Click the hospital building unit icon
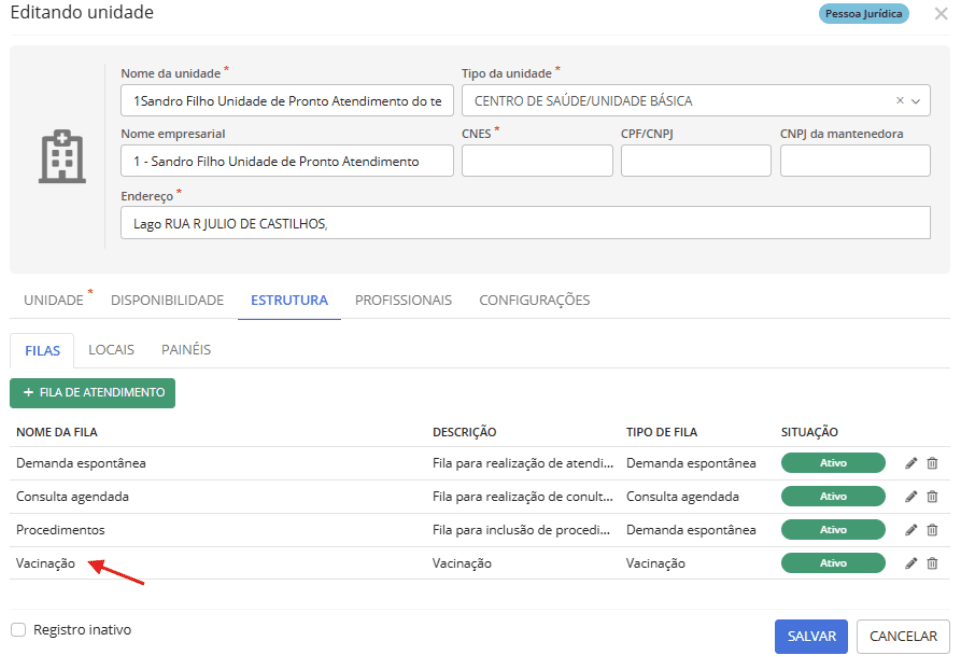This screenshot has height=657, width=958. 62,156
